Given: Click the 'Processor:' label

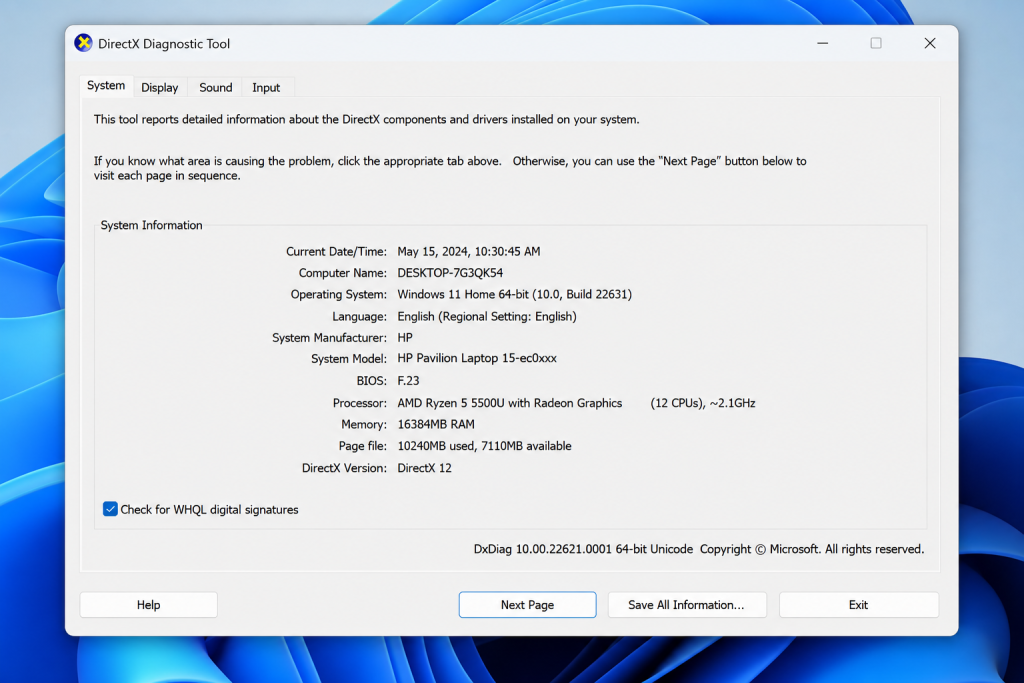Looking at the screenshot, I should (x=360, y=403).
